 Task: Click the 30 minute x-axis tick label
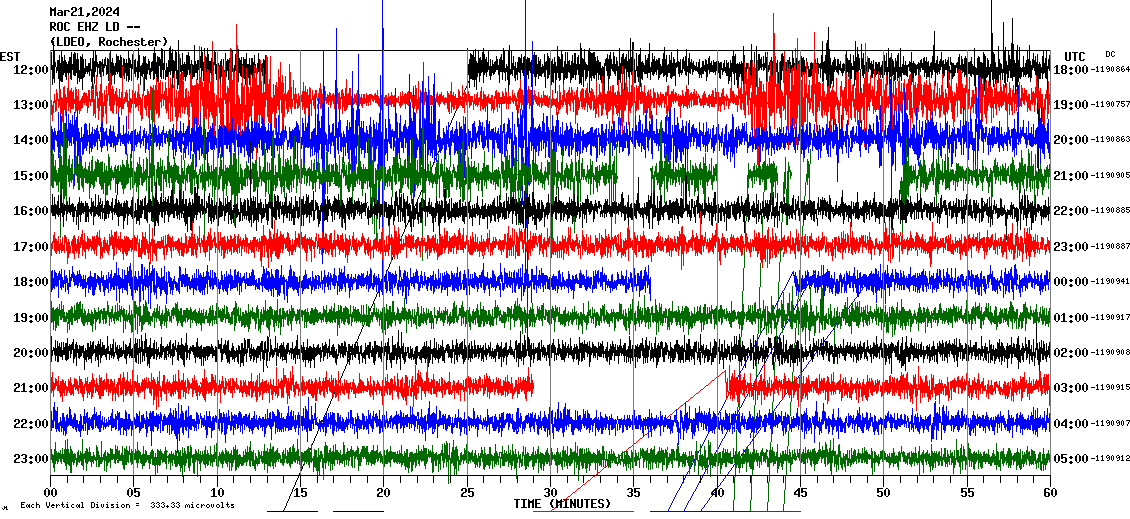coord(550,492)
